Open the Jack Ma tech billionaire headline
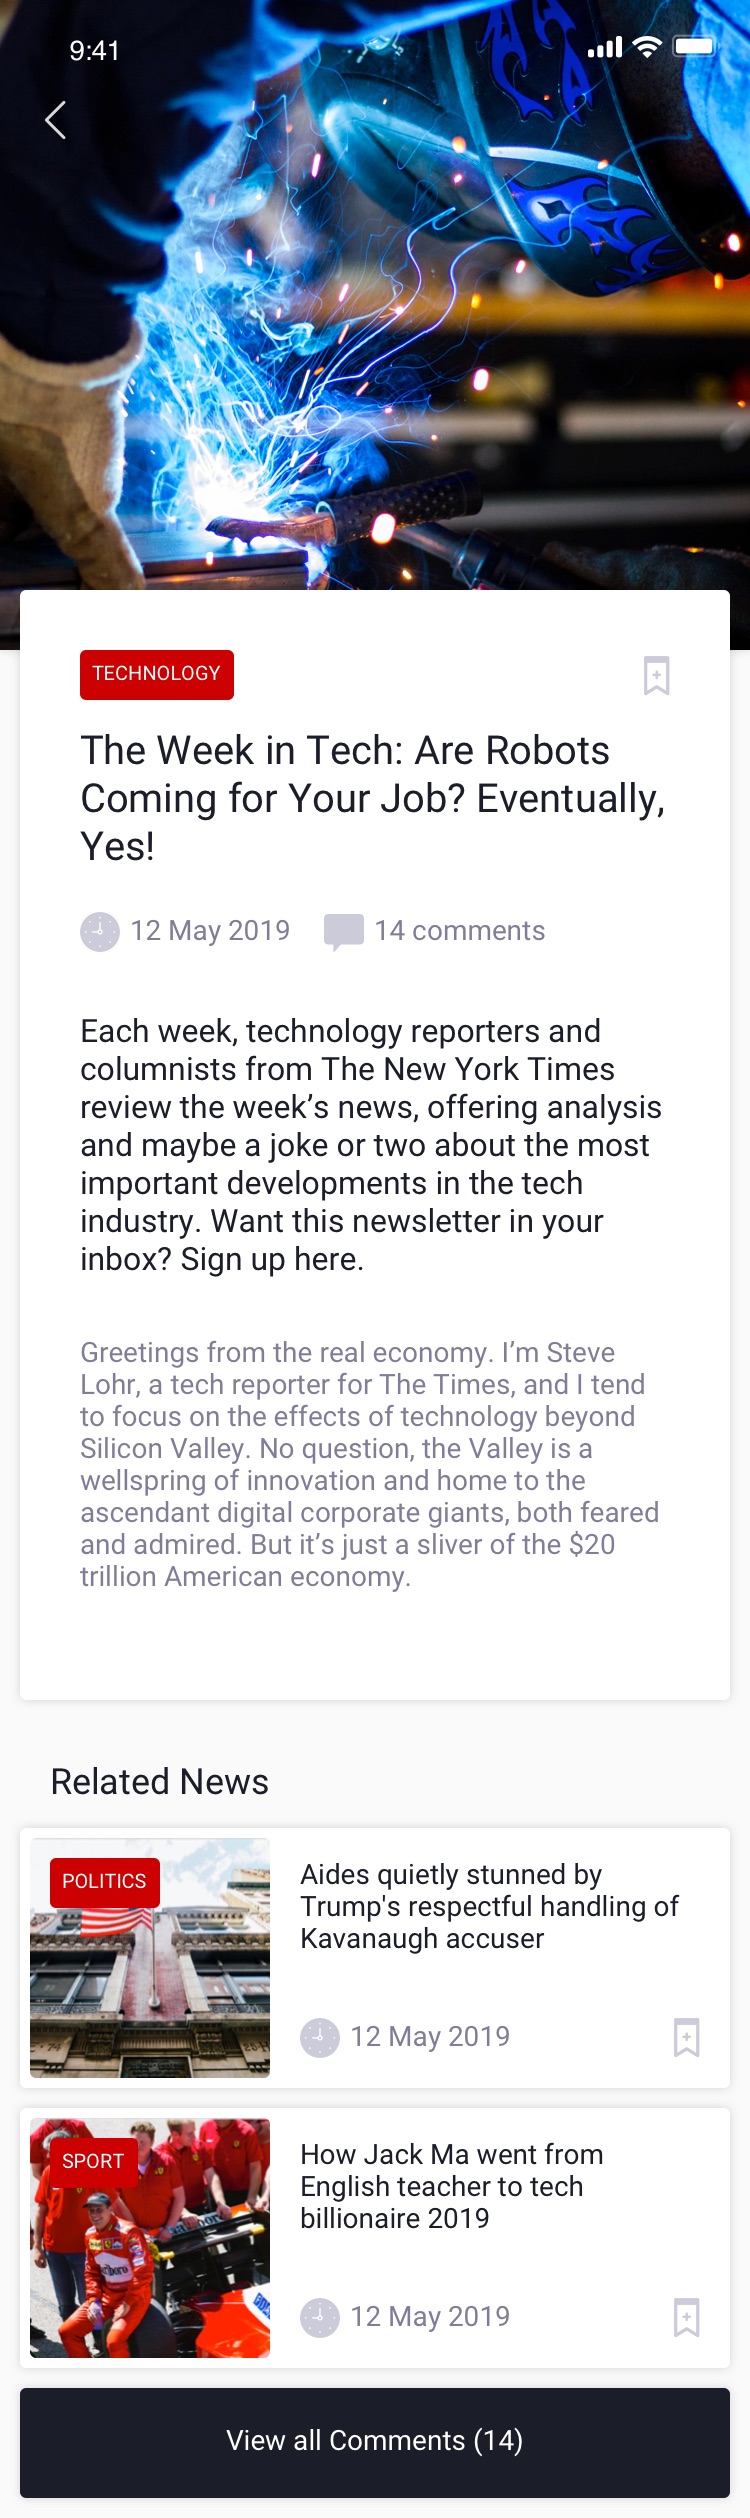 (452, 2186)
